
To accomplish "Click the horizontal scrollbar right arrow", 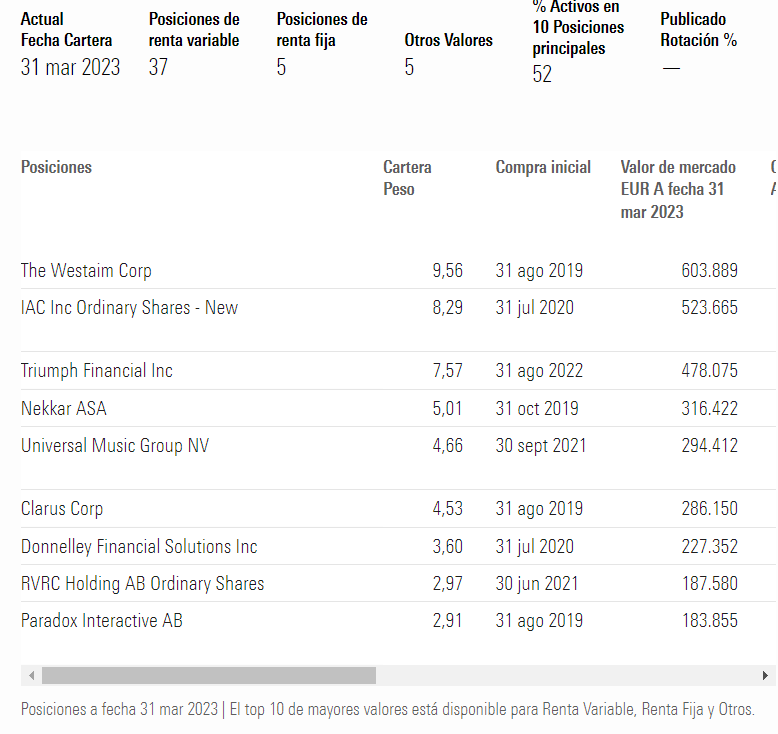I will 765,675.
